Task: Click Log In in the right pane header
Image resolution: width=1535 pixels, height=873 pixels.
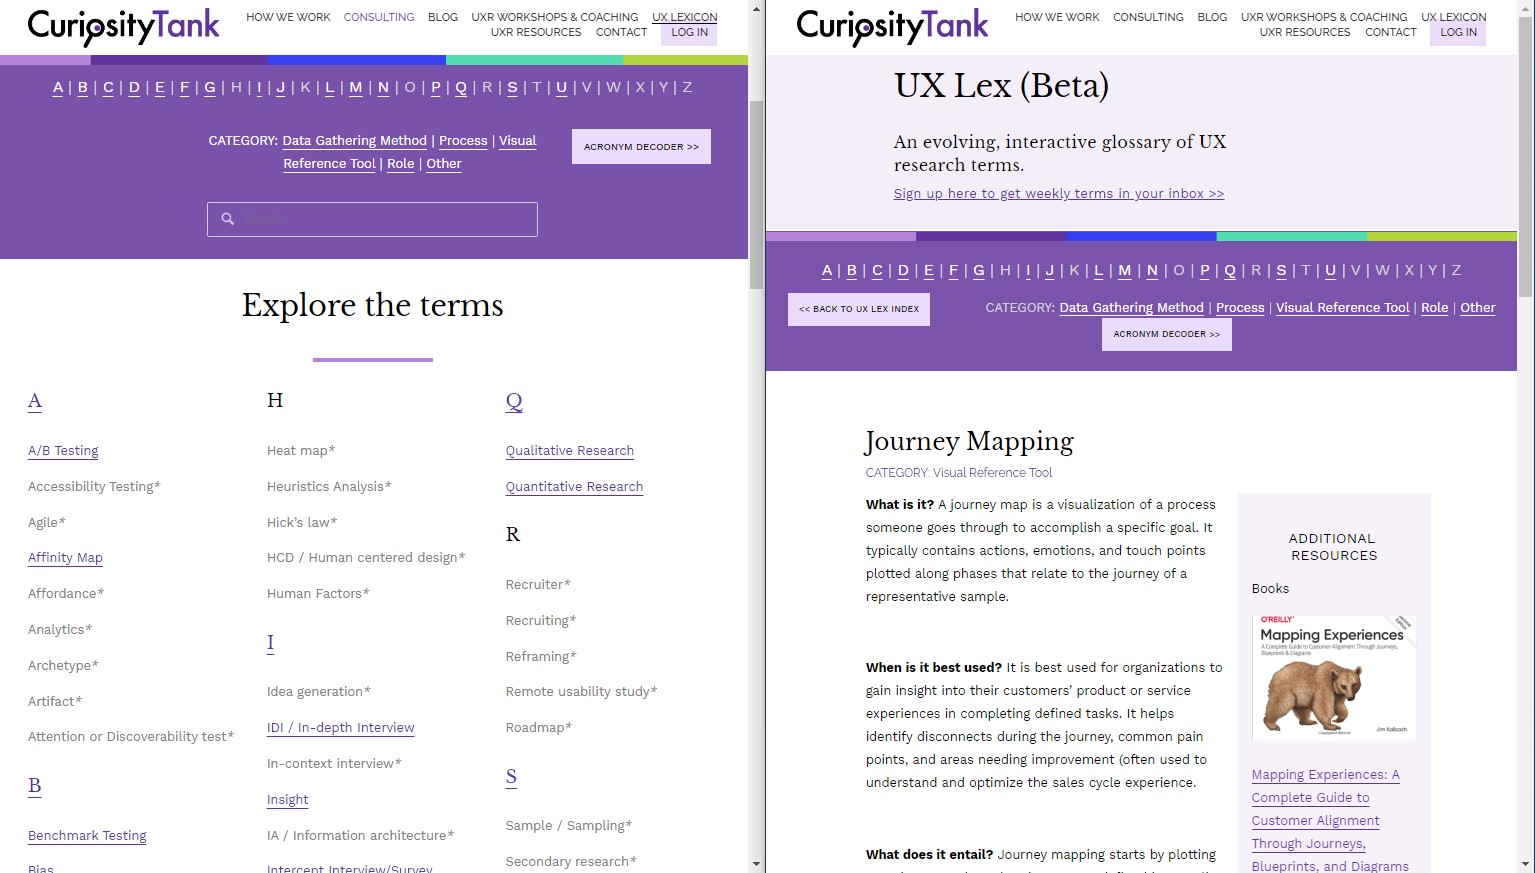Action: (x=1458, y=32)
